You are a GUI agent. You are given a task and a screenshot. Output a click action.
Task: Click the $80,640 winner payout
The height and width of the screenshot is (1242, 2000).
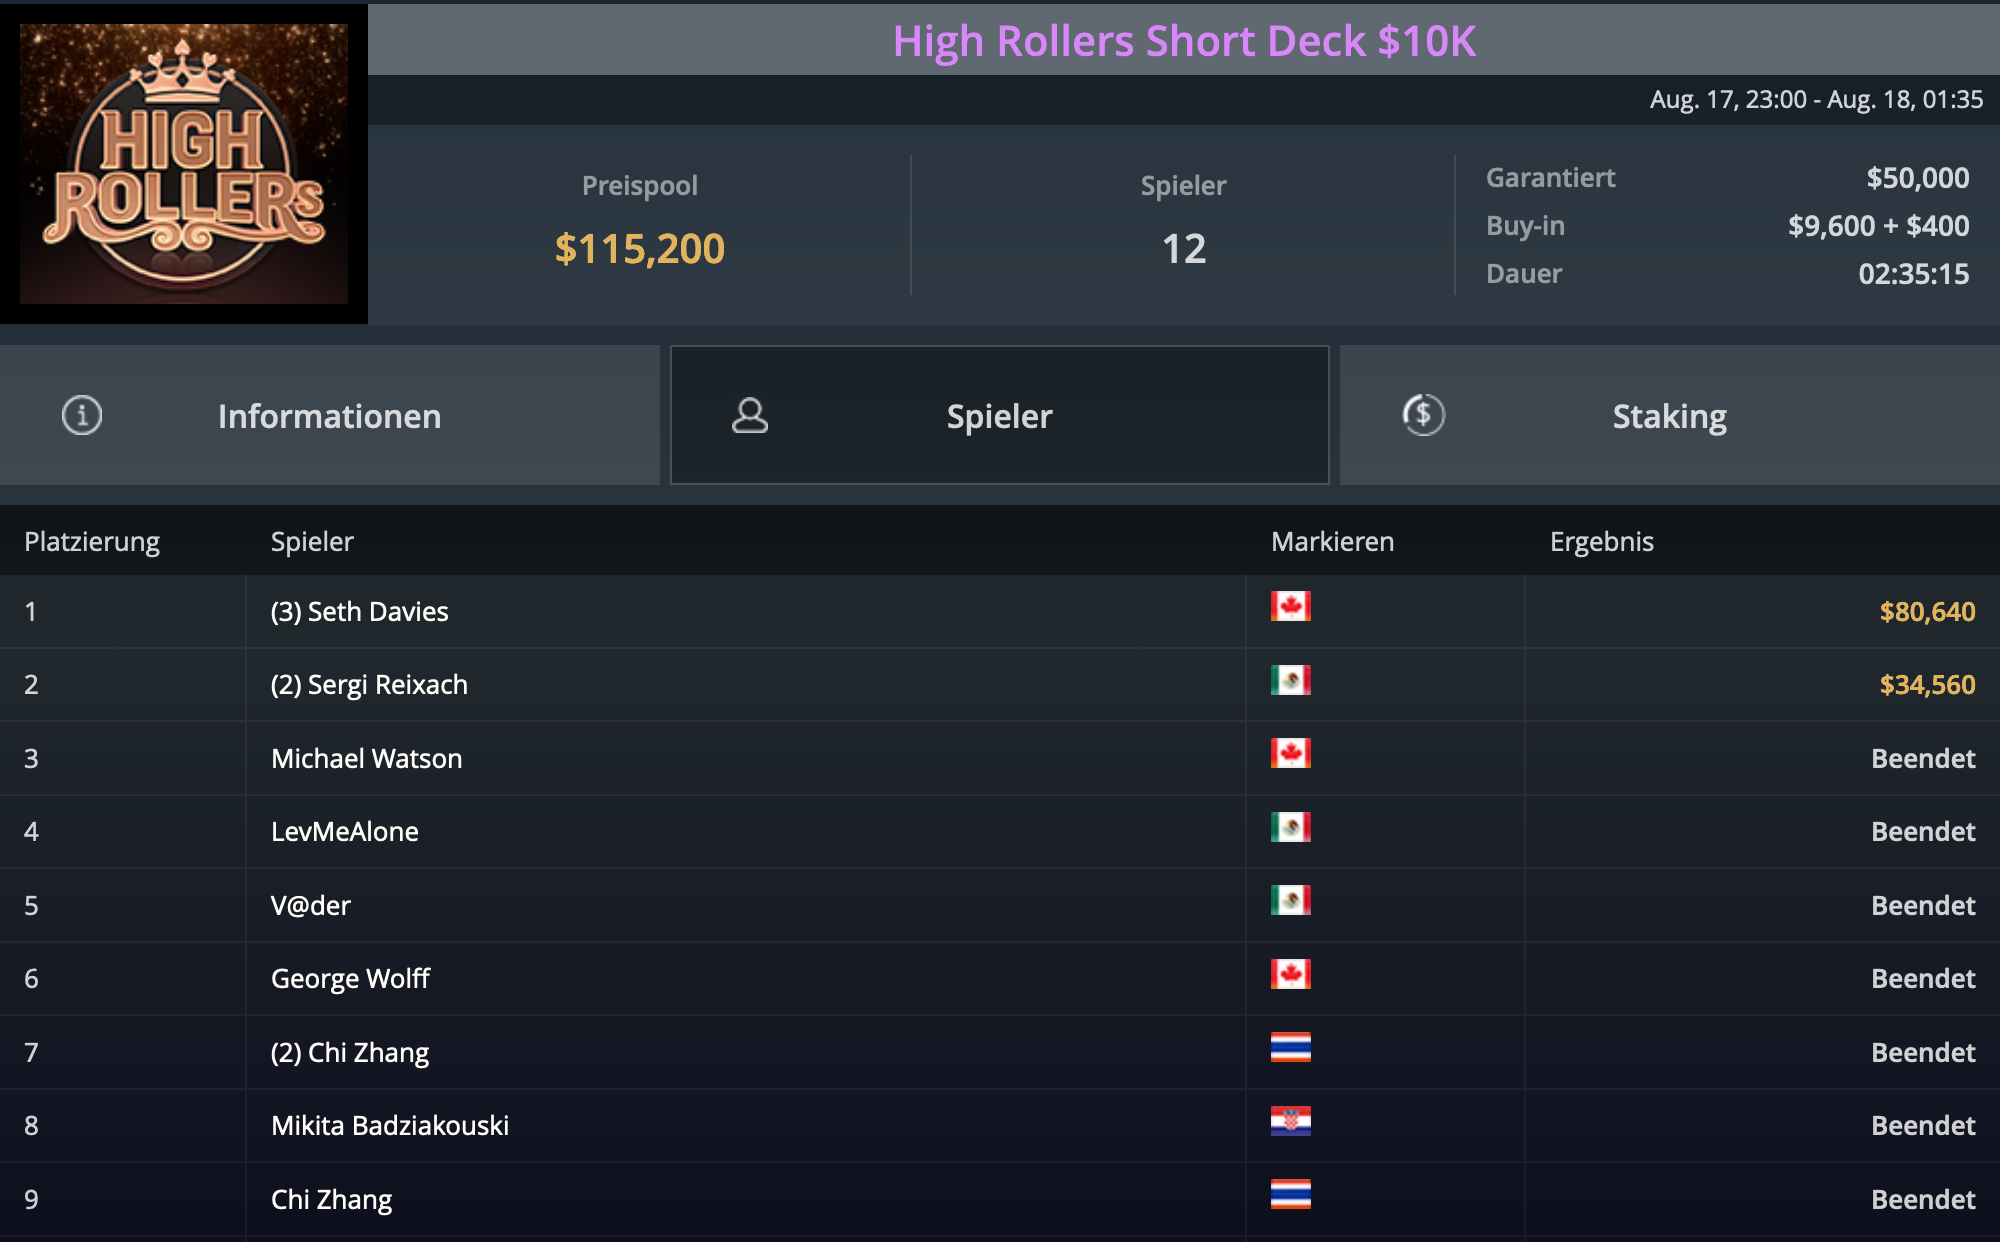(x=1926, y=612)
